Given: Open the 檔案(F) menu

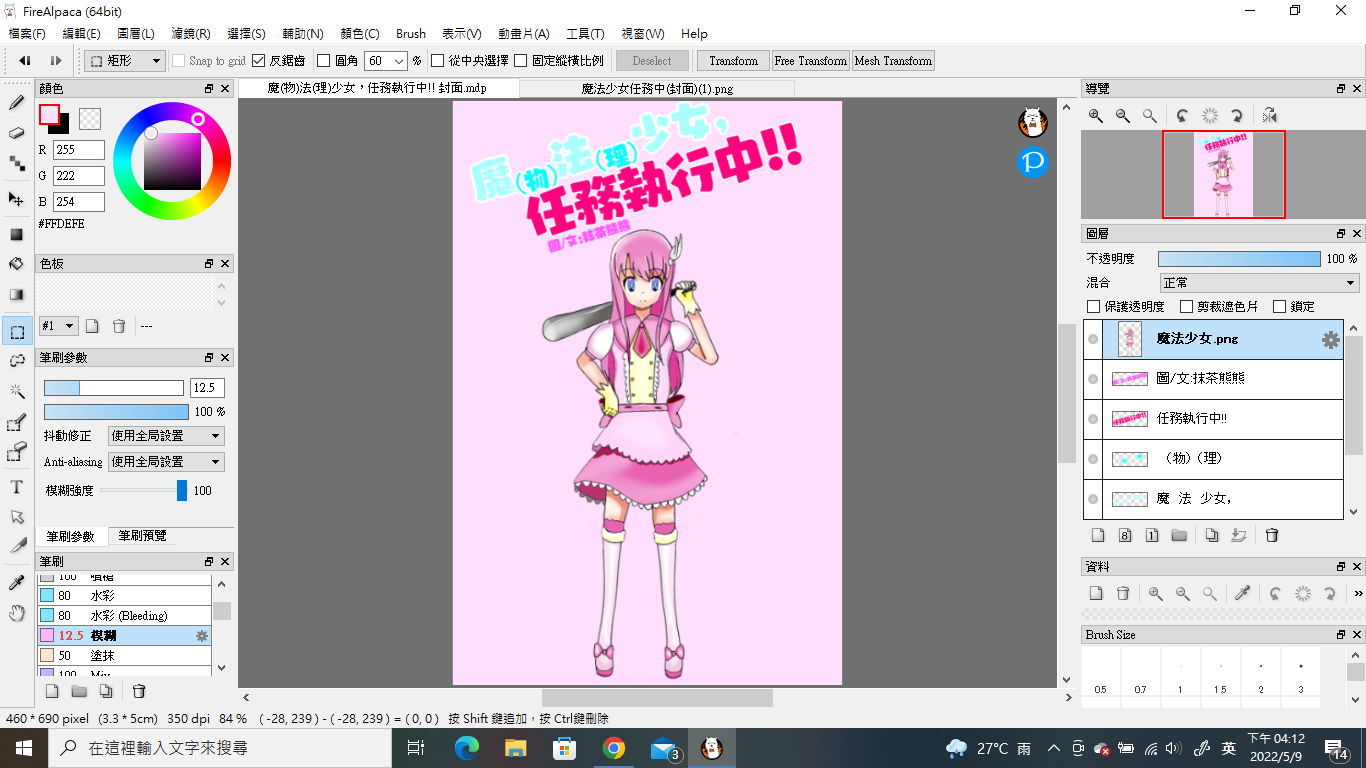Looking at the screenshot, I should pyautogui.click(x=26, y=34).
